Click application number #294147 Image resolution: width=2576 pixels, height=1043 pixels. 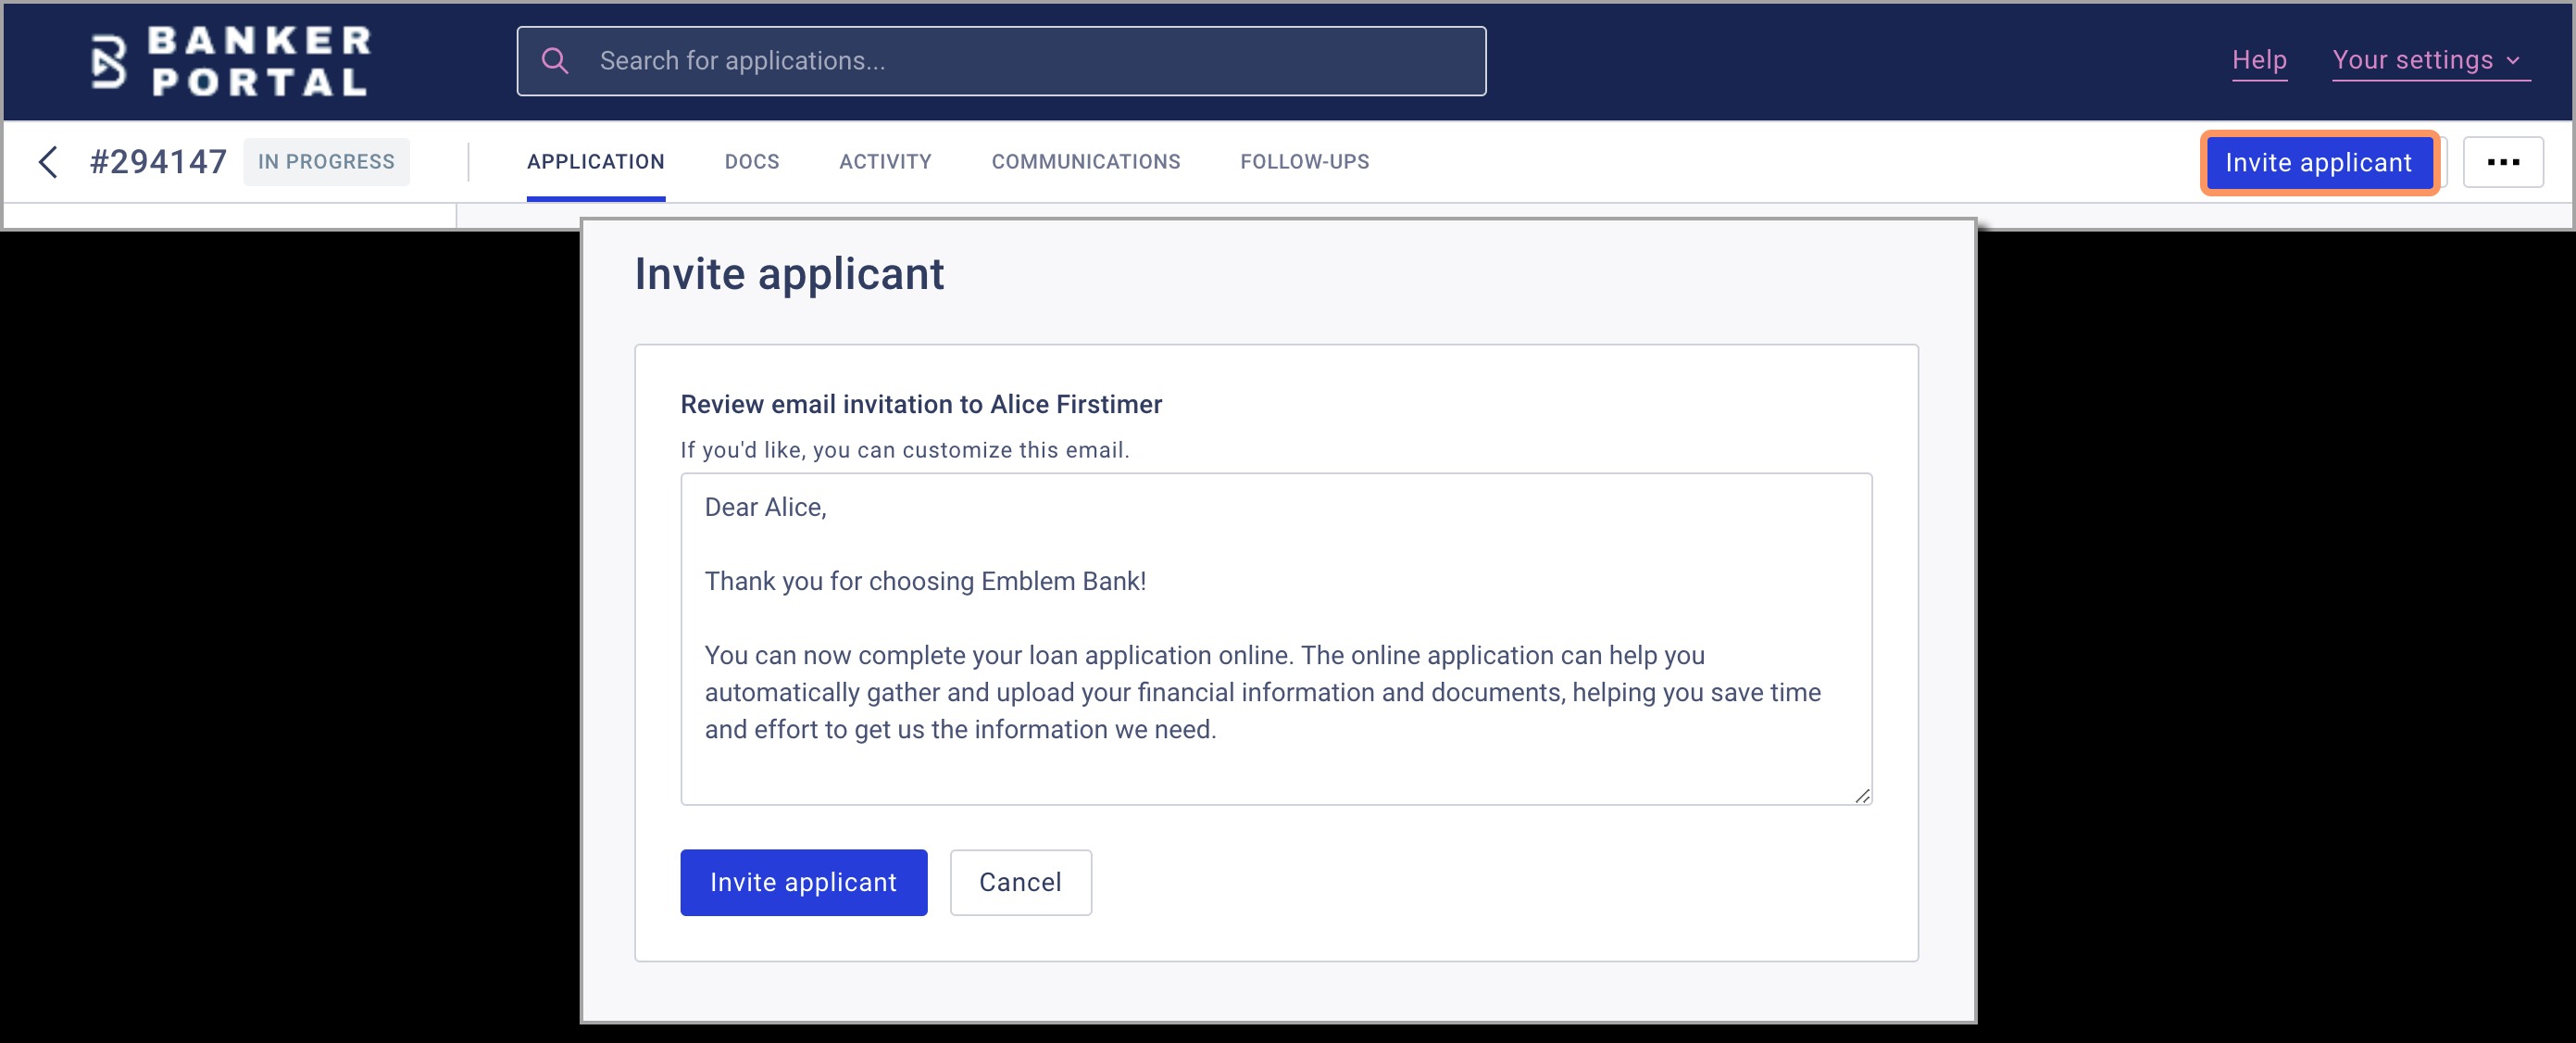click(158, 162)
